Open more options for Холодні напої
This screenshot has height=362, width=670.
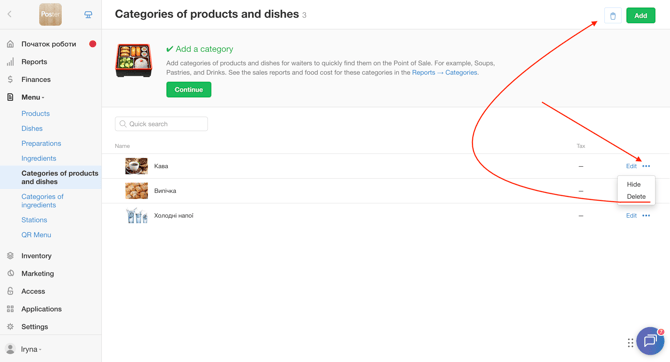pyautogui.click(x=646, y=216)
